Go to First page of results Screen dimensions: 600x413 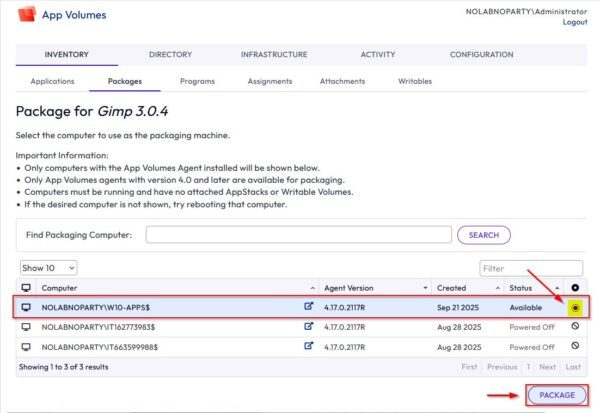[x=469, y=367]
